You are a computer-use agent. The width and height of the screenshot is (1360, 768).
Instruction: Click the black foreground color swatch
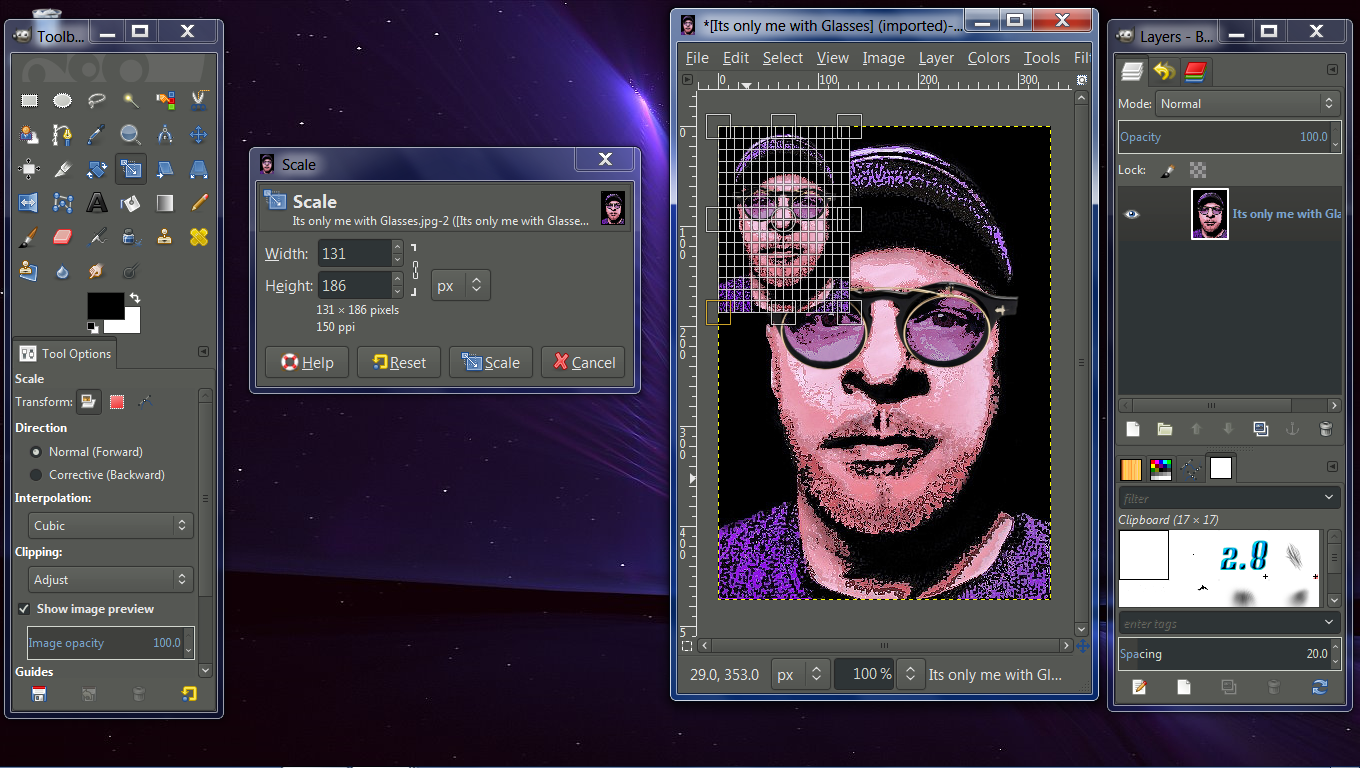(x=104, y=304)
